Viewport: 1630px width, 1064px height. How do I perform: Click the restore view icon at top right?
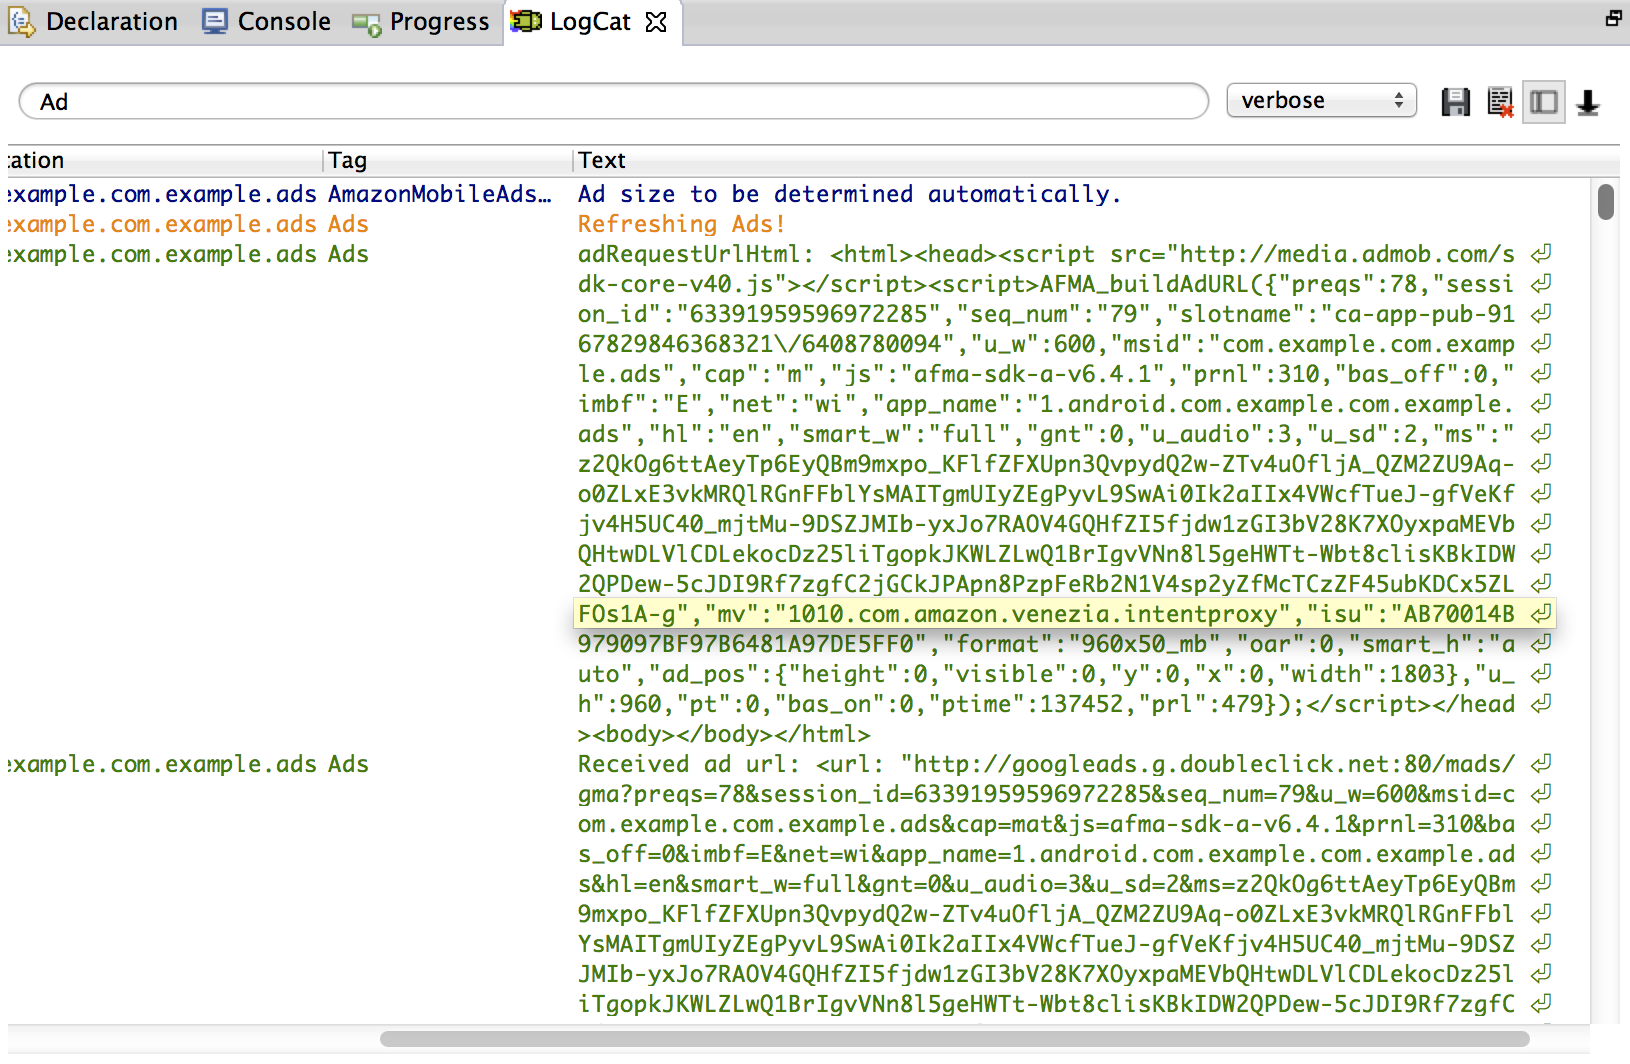(x=1613, y=18)
